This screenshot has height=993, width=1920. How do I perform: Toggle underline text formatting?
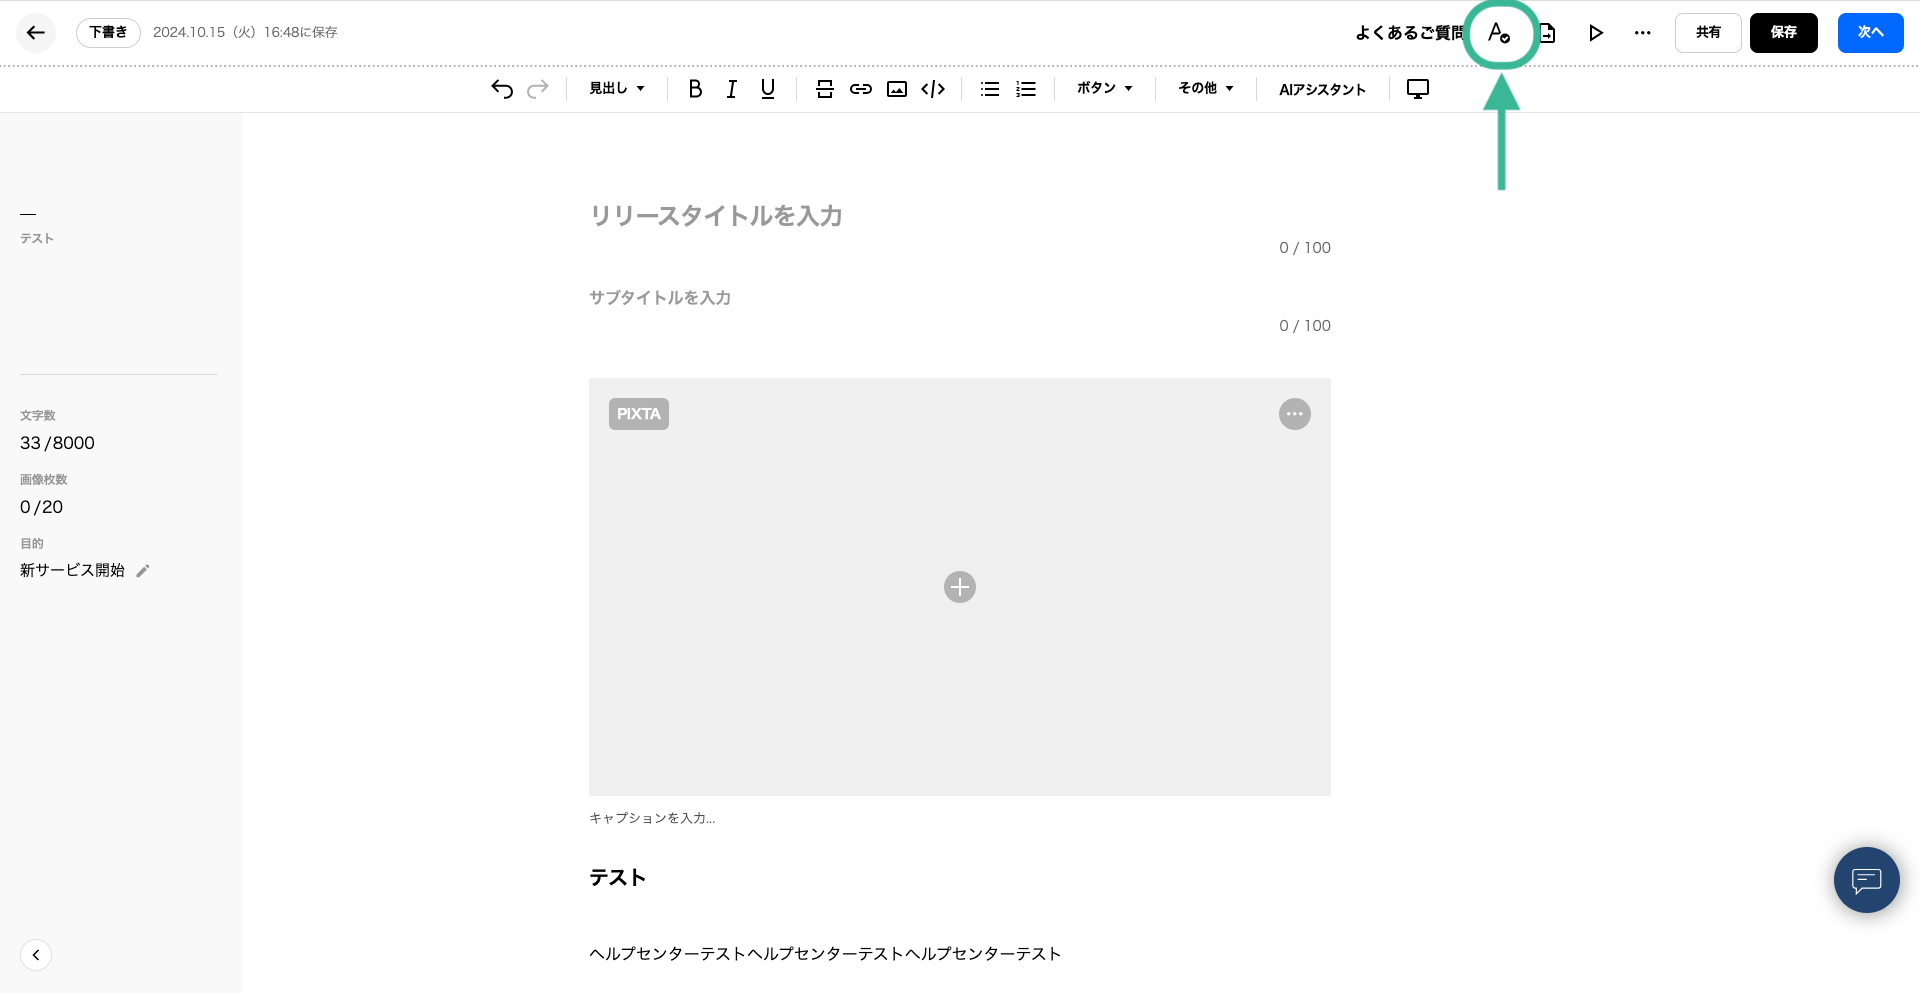pyautogui.click(x=767, y=89)
